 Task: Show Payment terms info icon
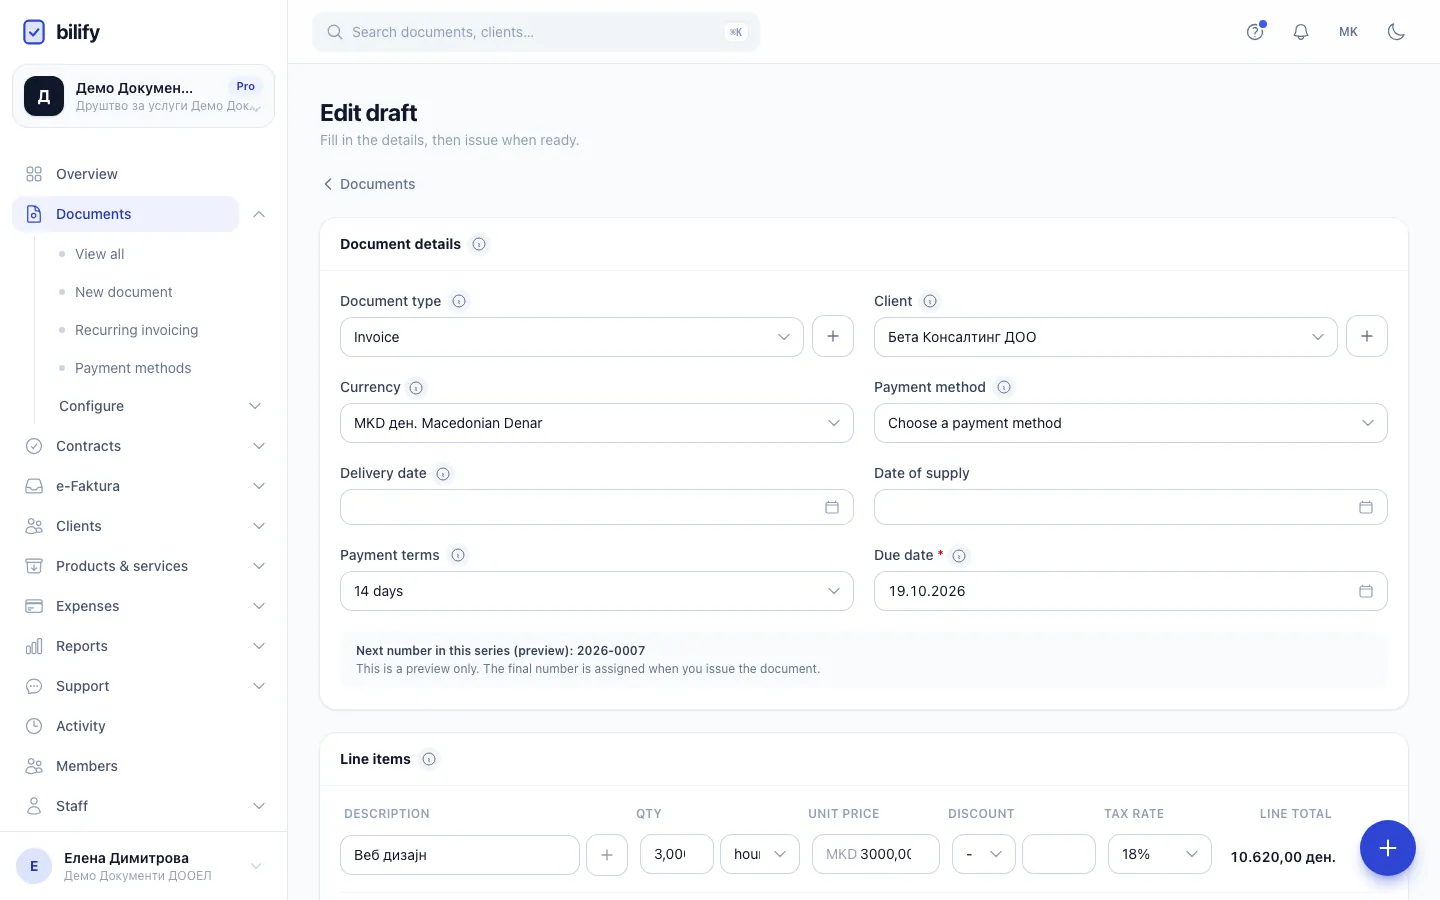(x=458, y=556)
